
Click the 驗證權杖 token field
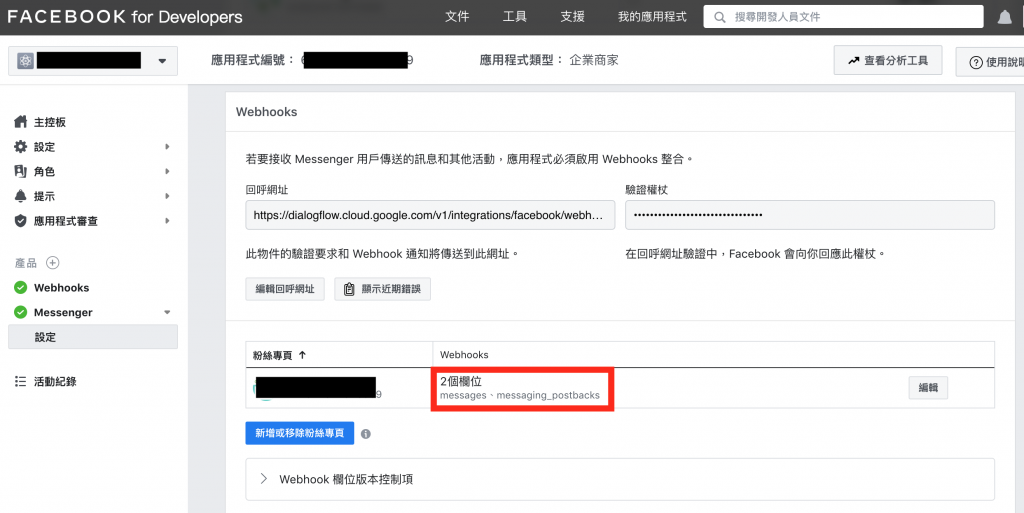[x=810, y=215]
